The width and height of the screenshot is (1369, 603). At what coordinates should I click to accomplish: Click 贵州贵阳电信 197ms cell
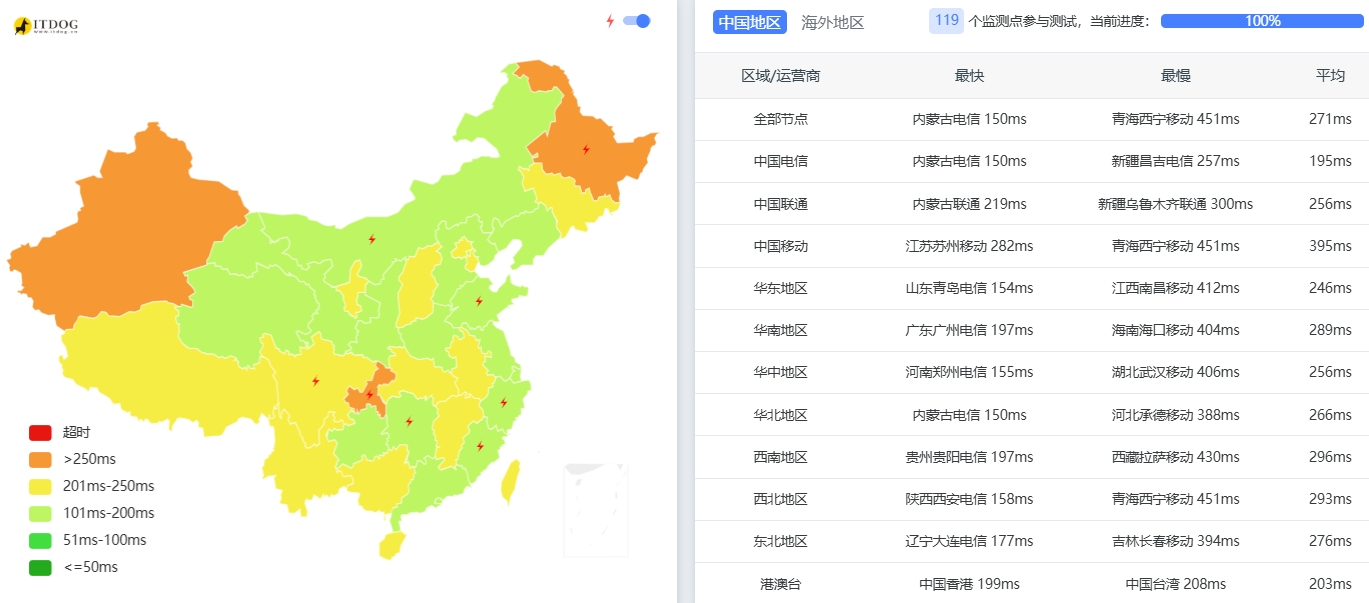[x=969, y=457]
